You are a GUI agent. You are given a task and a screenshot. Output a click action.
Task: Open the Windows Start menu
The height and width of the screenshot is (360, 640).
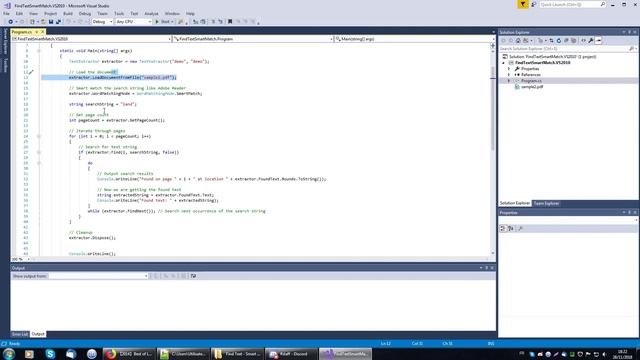tap(8, 353)
